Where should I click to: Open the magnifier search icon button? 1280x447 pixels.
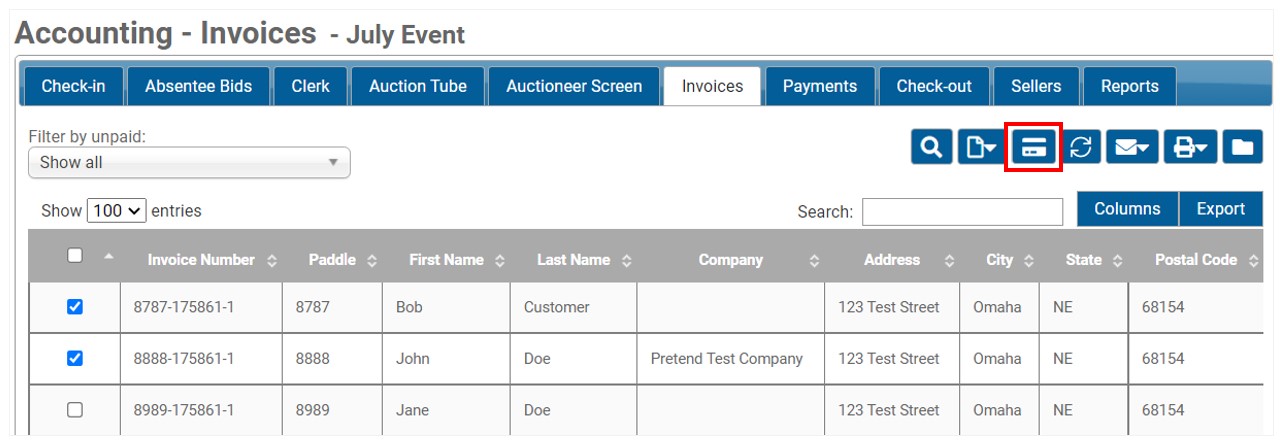931,147
